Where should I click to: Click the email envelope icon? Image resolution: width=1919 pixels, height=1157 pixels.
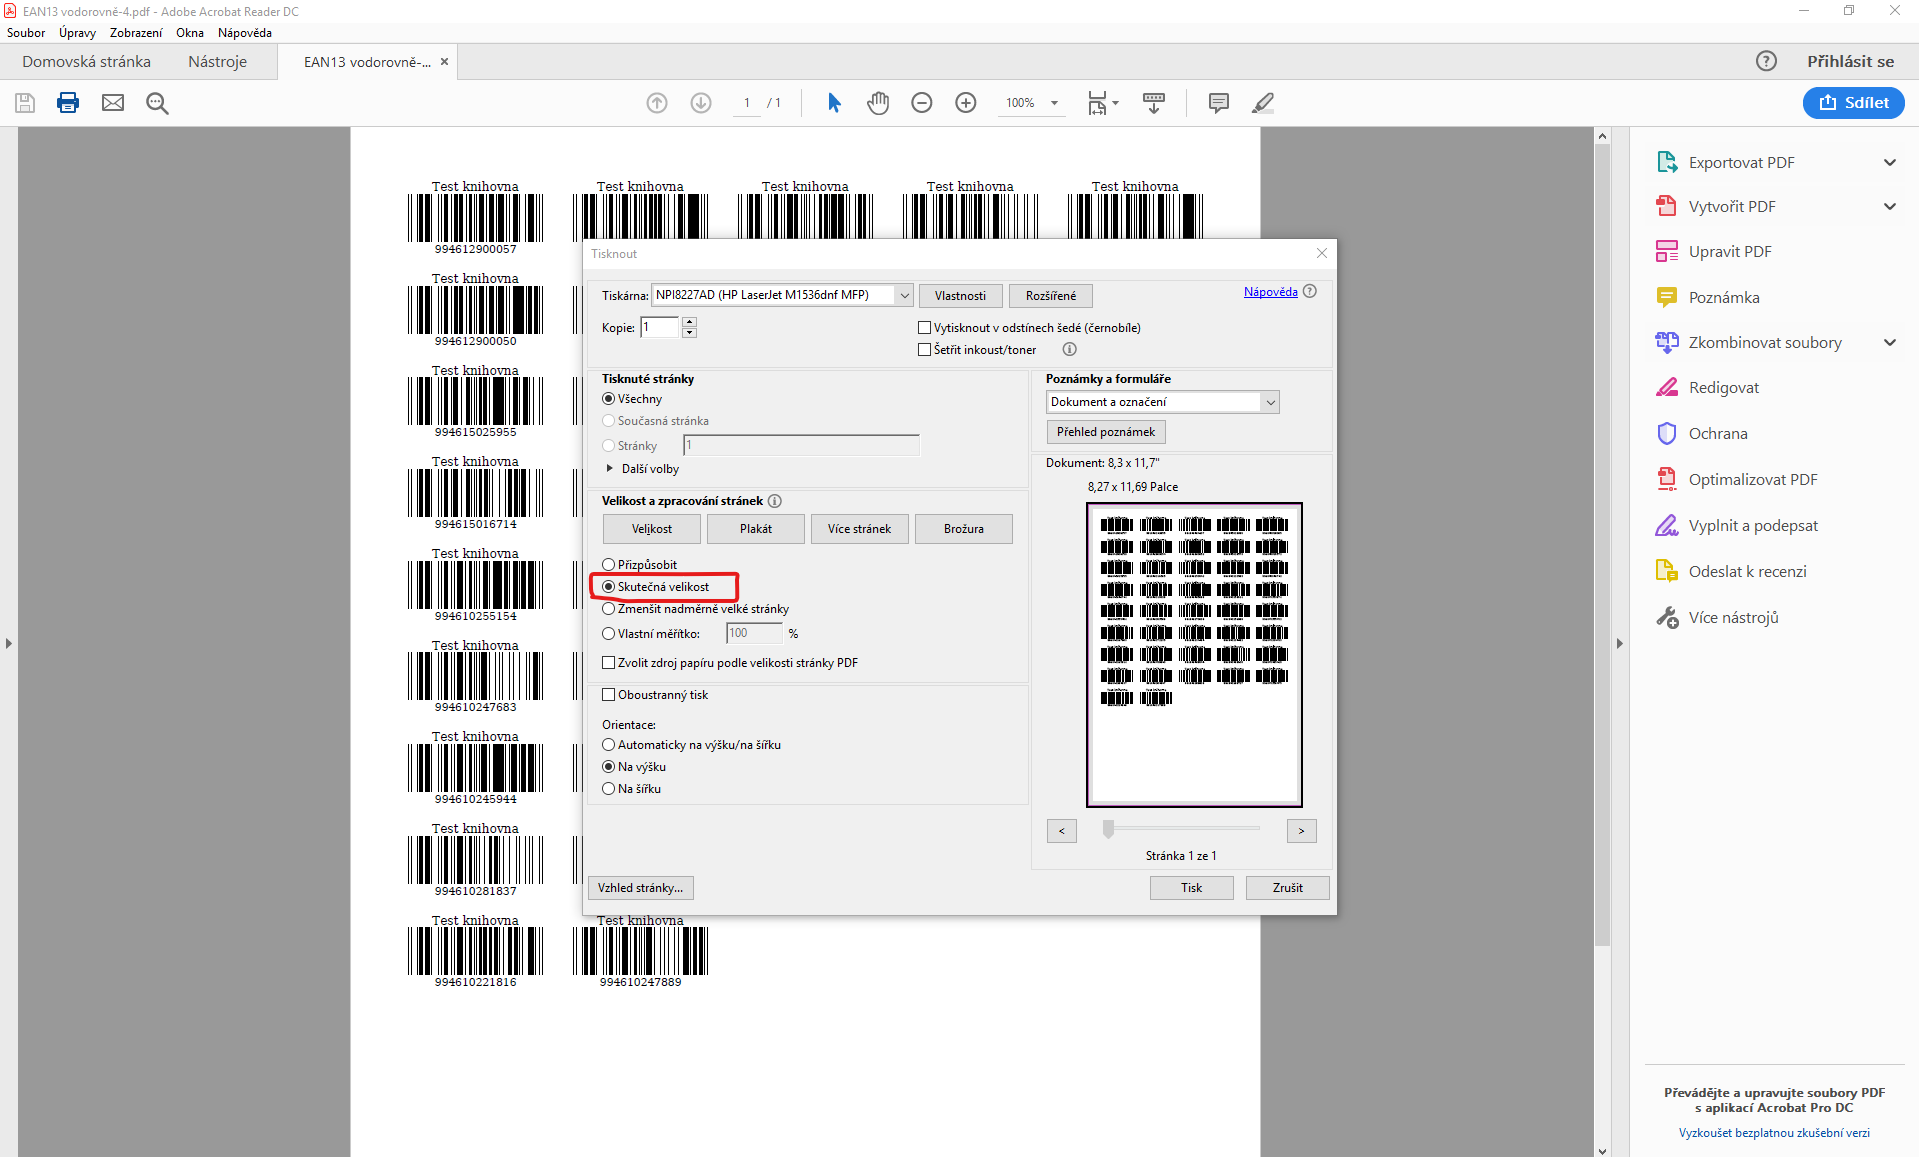click(x=113, y=103)
